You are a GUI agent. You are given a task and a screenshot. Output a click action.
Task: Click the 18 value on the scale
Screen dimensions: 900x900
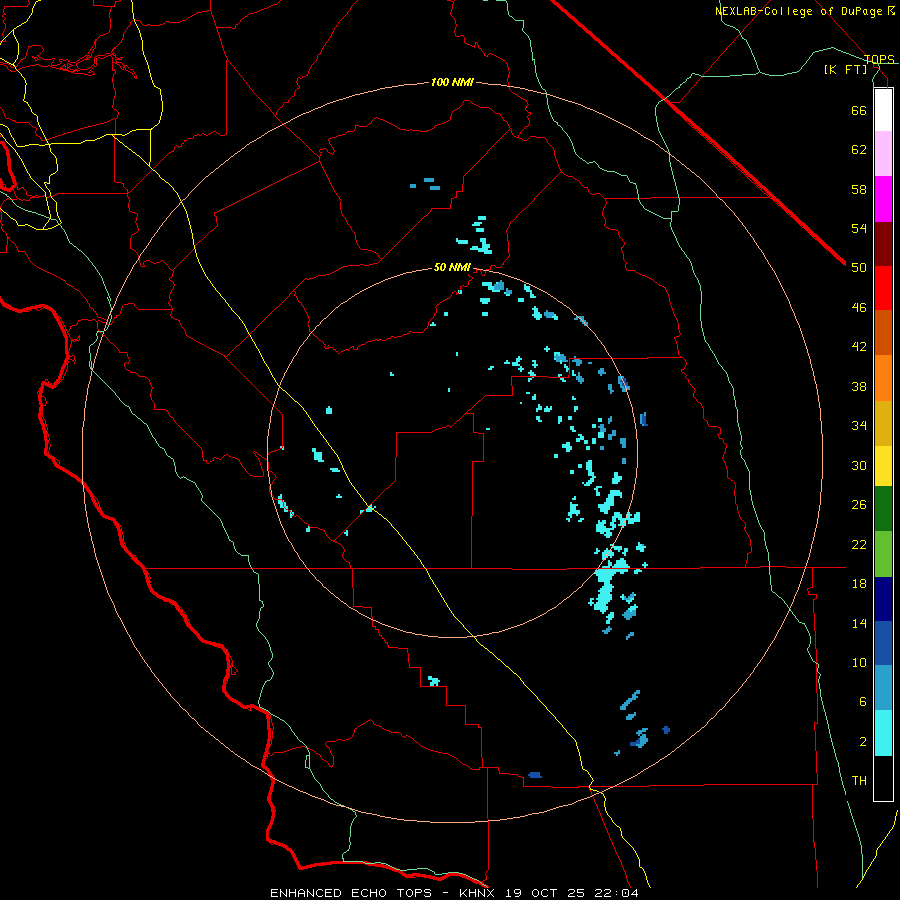[x=859, y=584]
